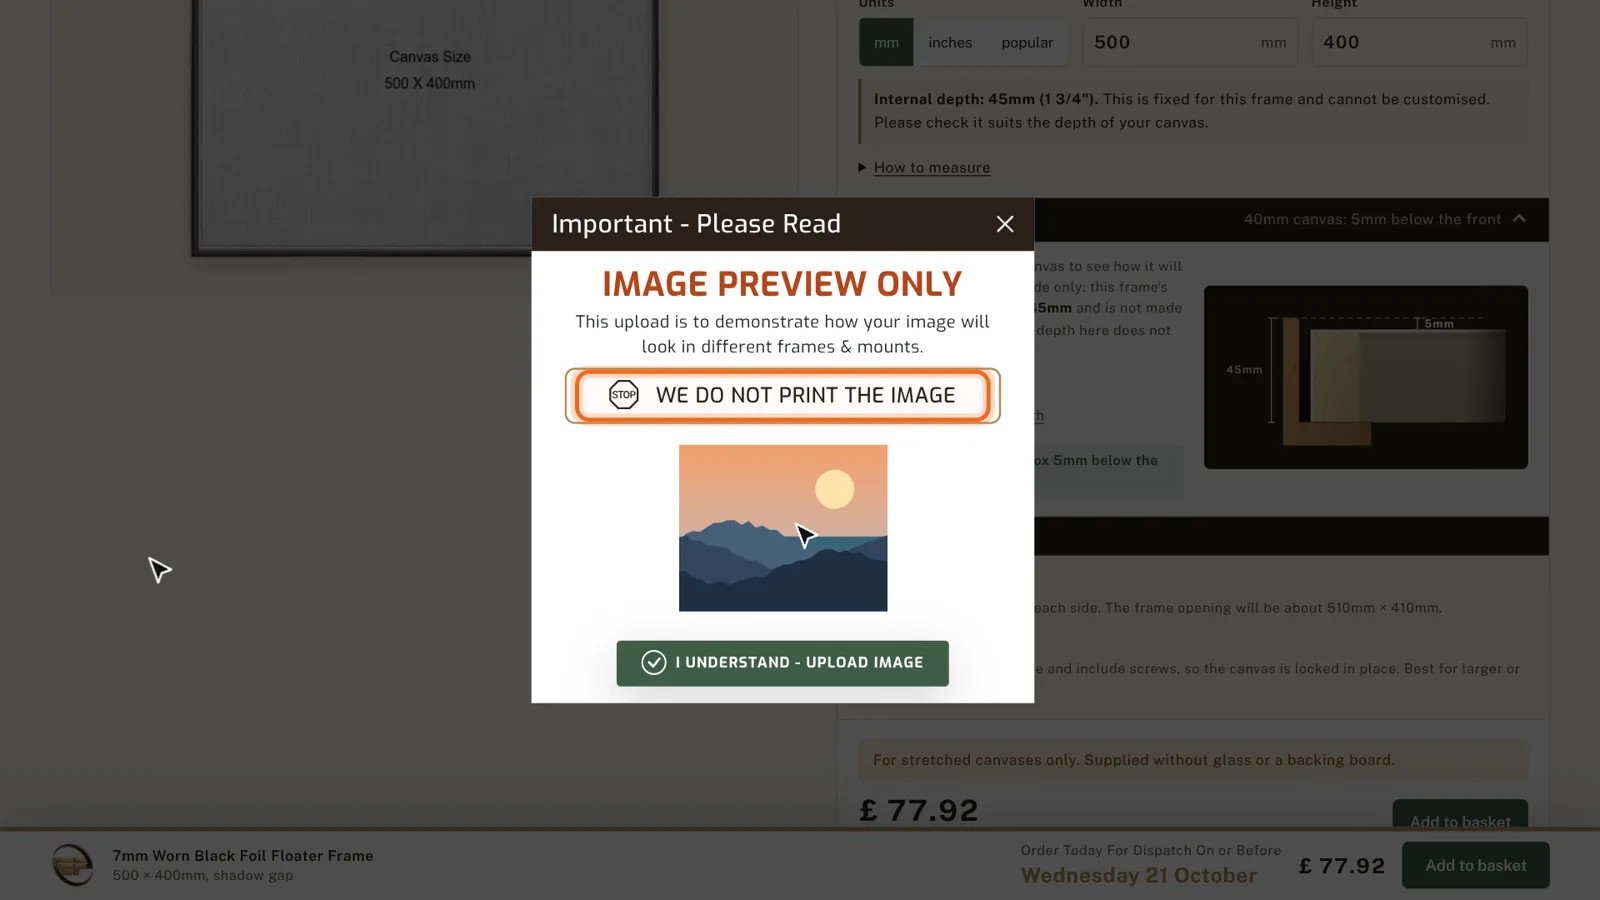Click the Wednesday 21 October dispatch date
1600x900 pixels.
(1139, 876)
